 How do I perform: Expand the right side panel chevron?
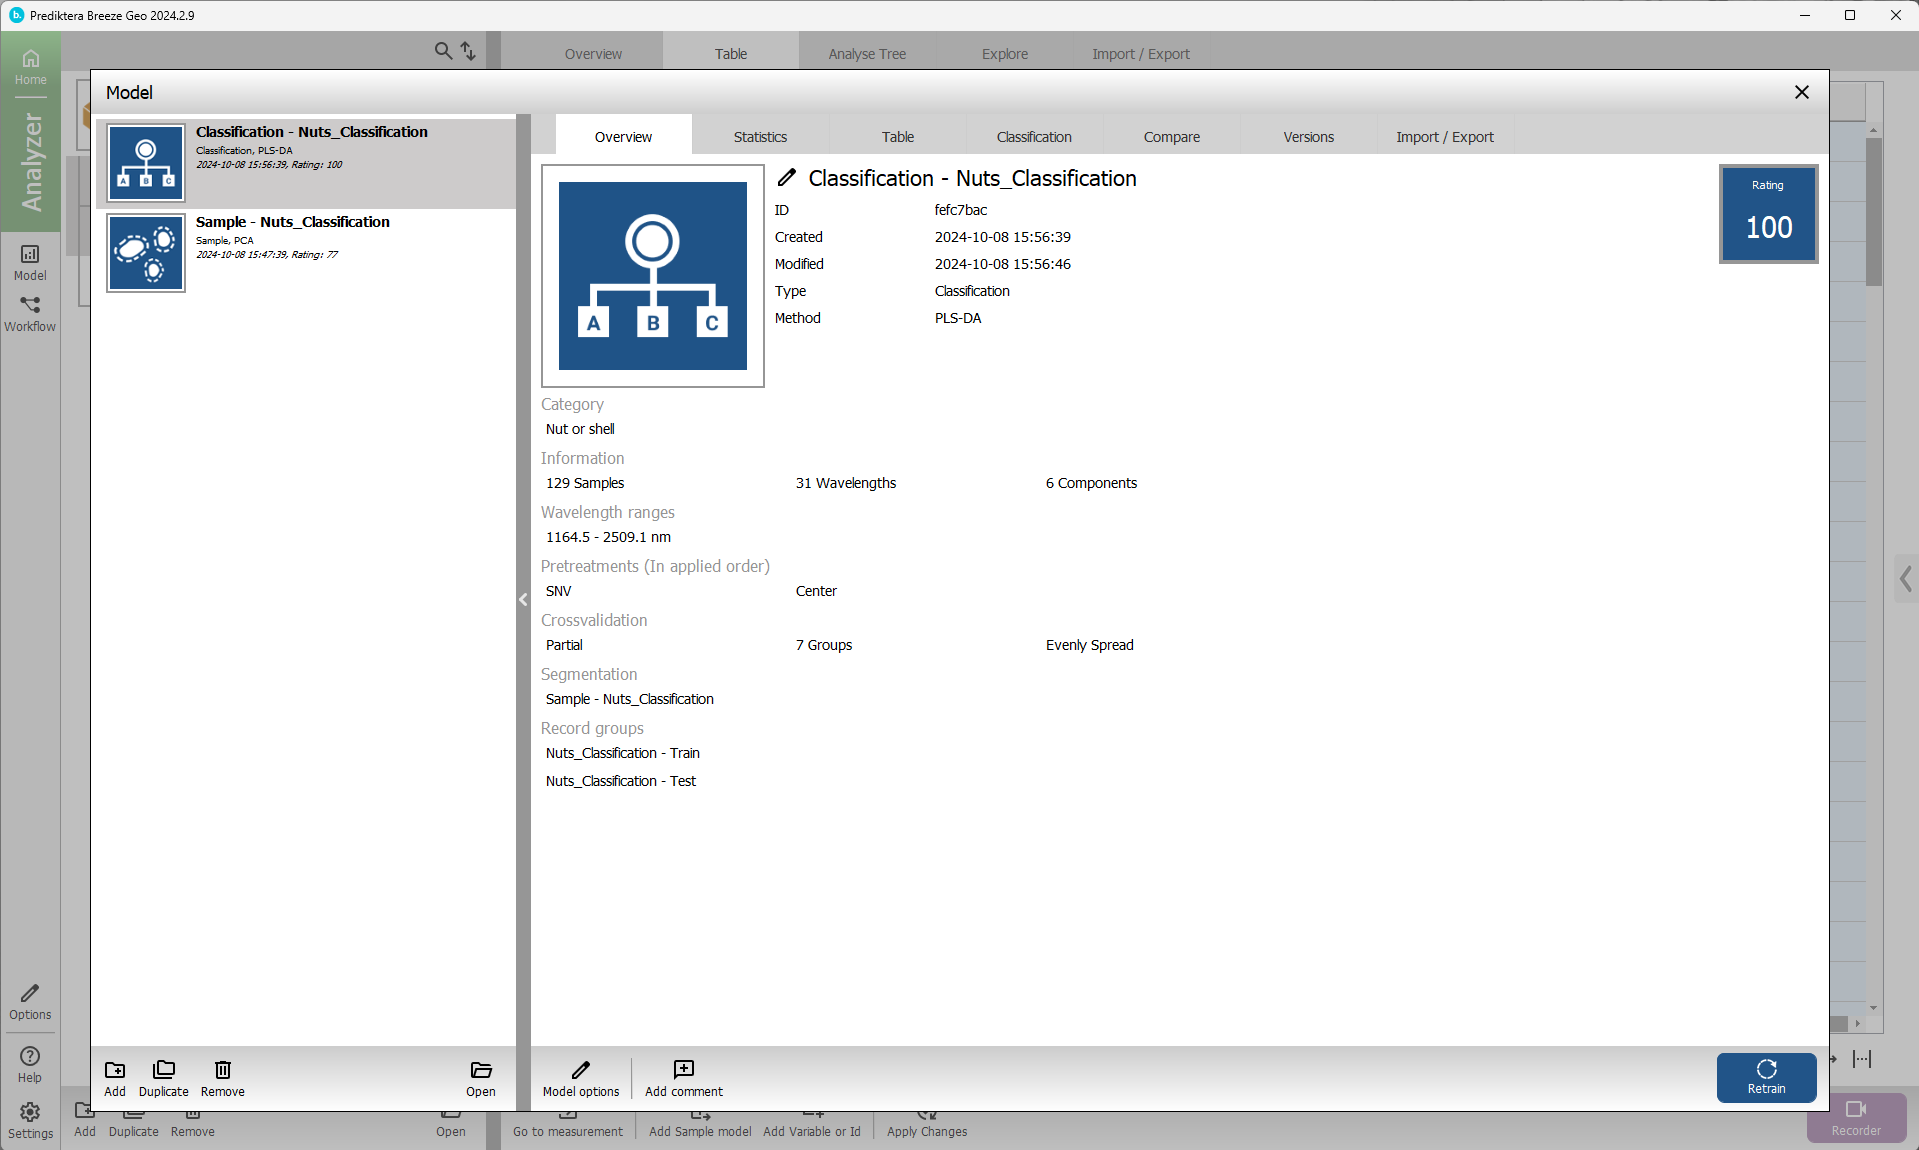[1905, 579]
